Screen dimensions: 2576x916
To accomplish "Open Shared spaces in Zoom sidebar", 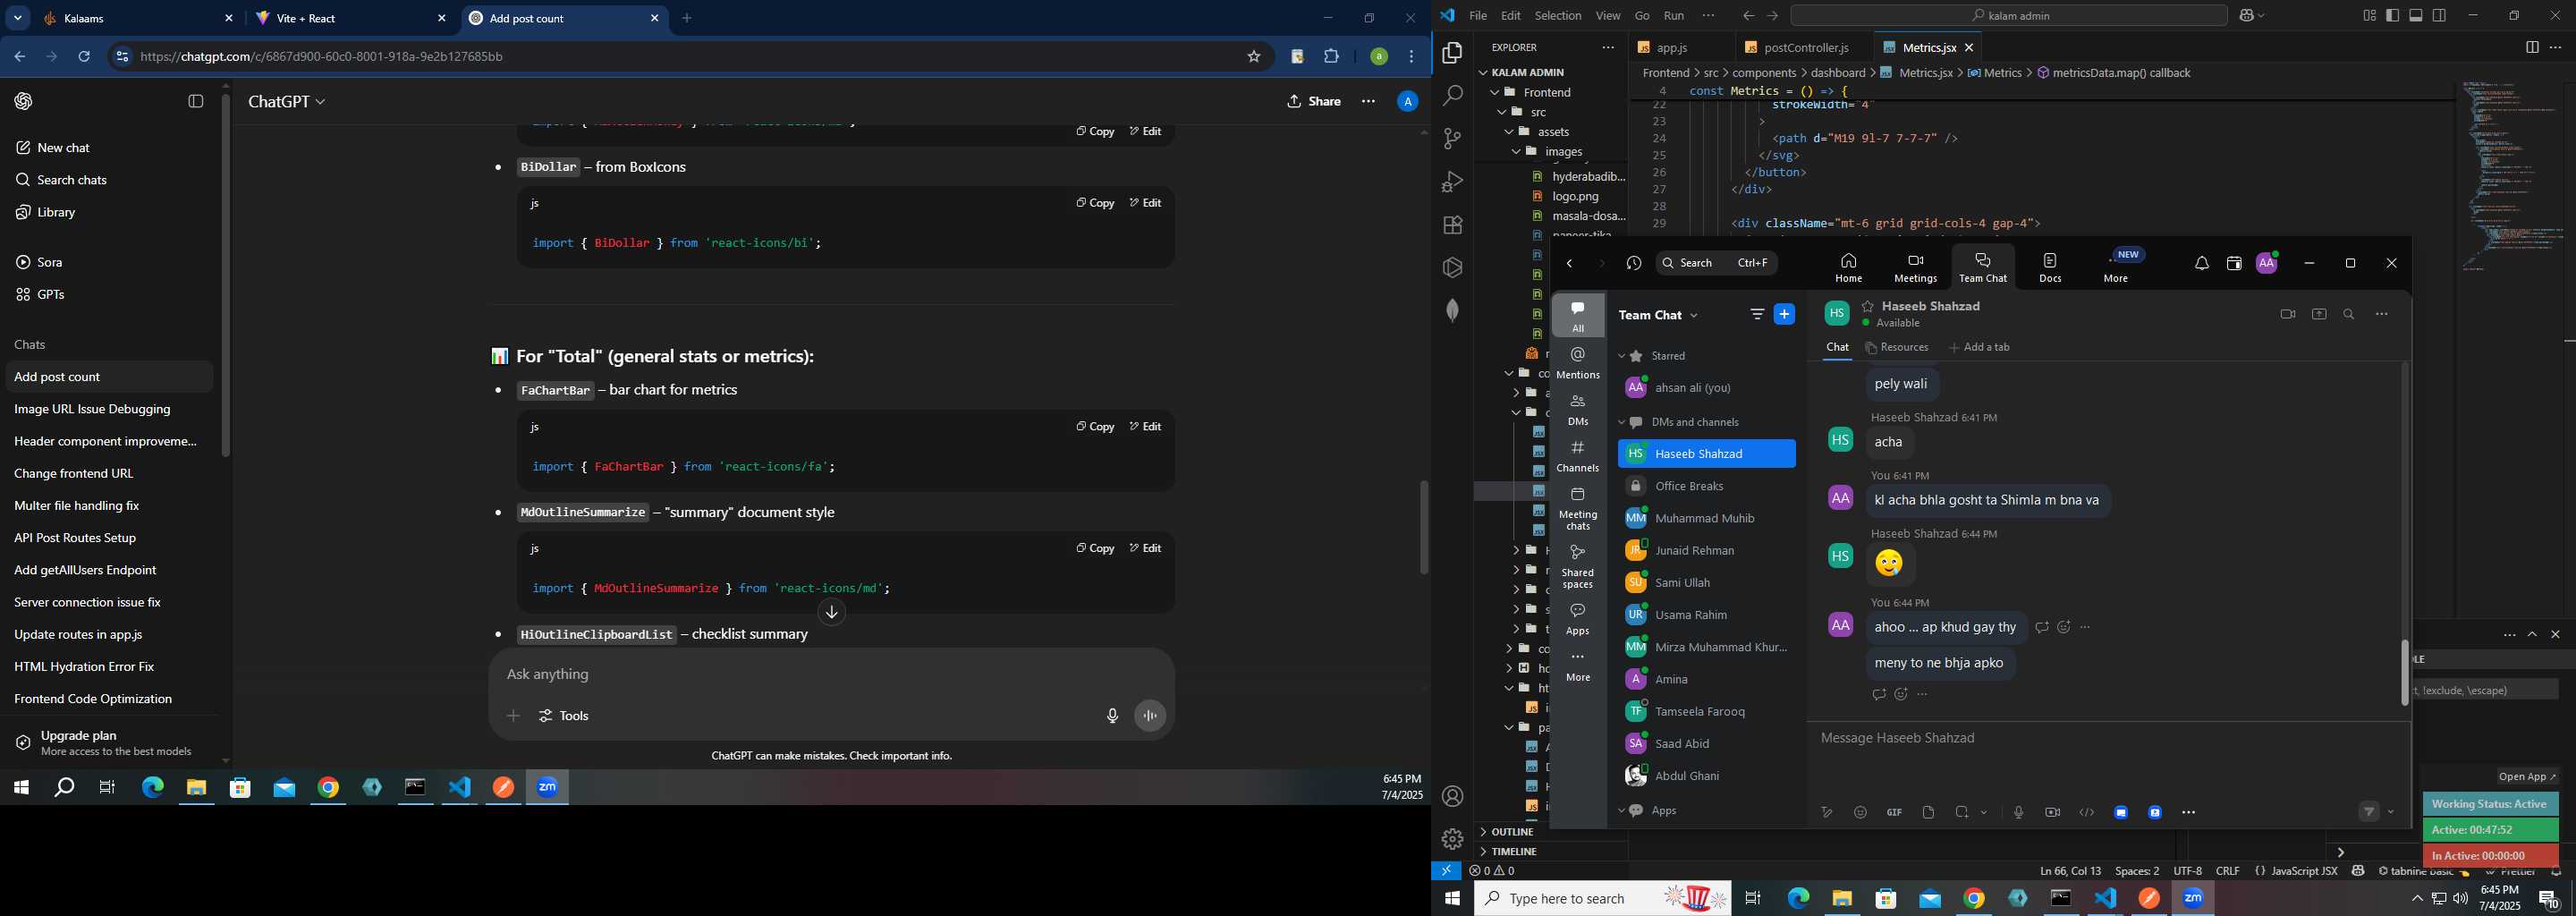I will (x=1578, y=567).
